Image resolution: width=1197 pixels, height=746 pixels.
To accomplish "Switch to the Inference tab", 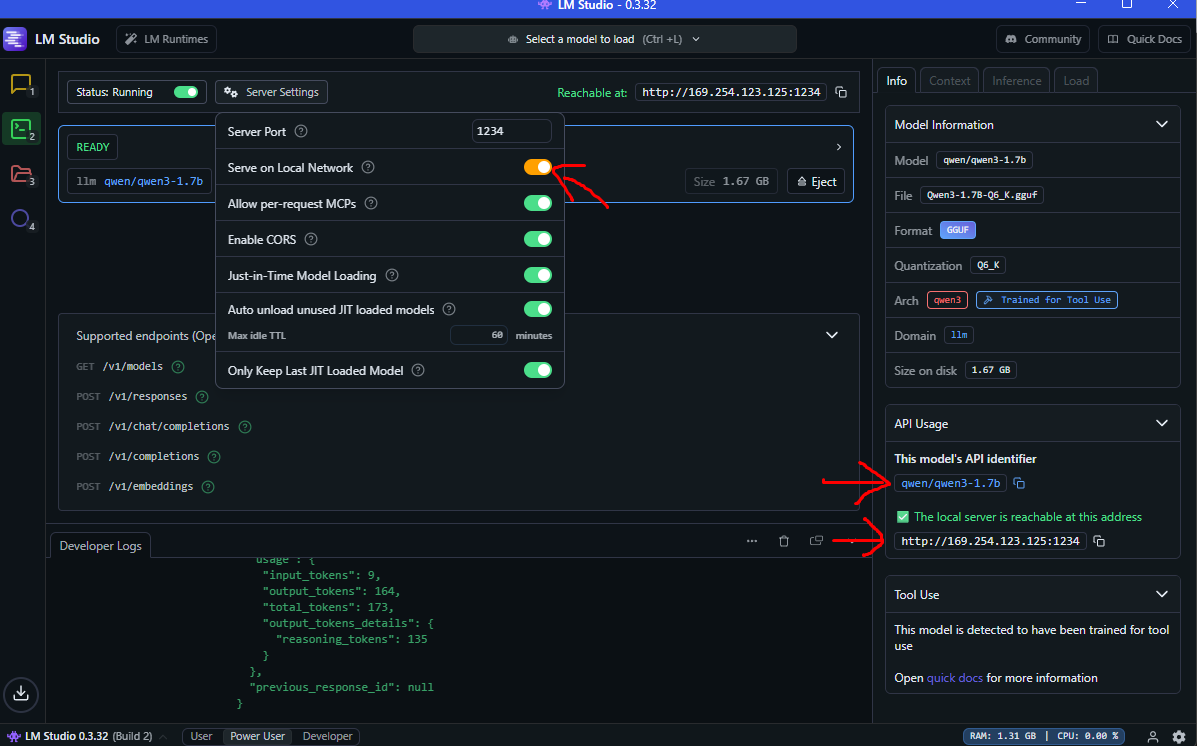I will point(1016,80).
